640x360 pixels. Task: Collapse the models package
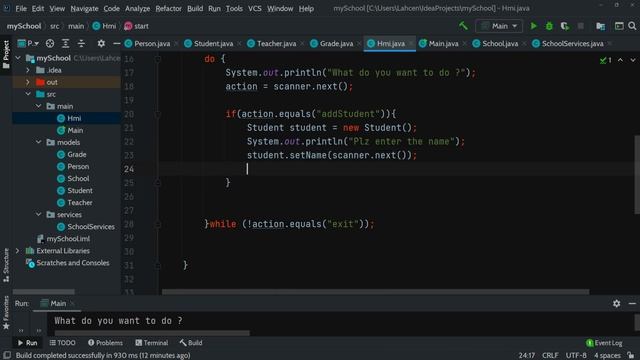38,142
